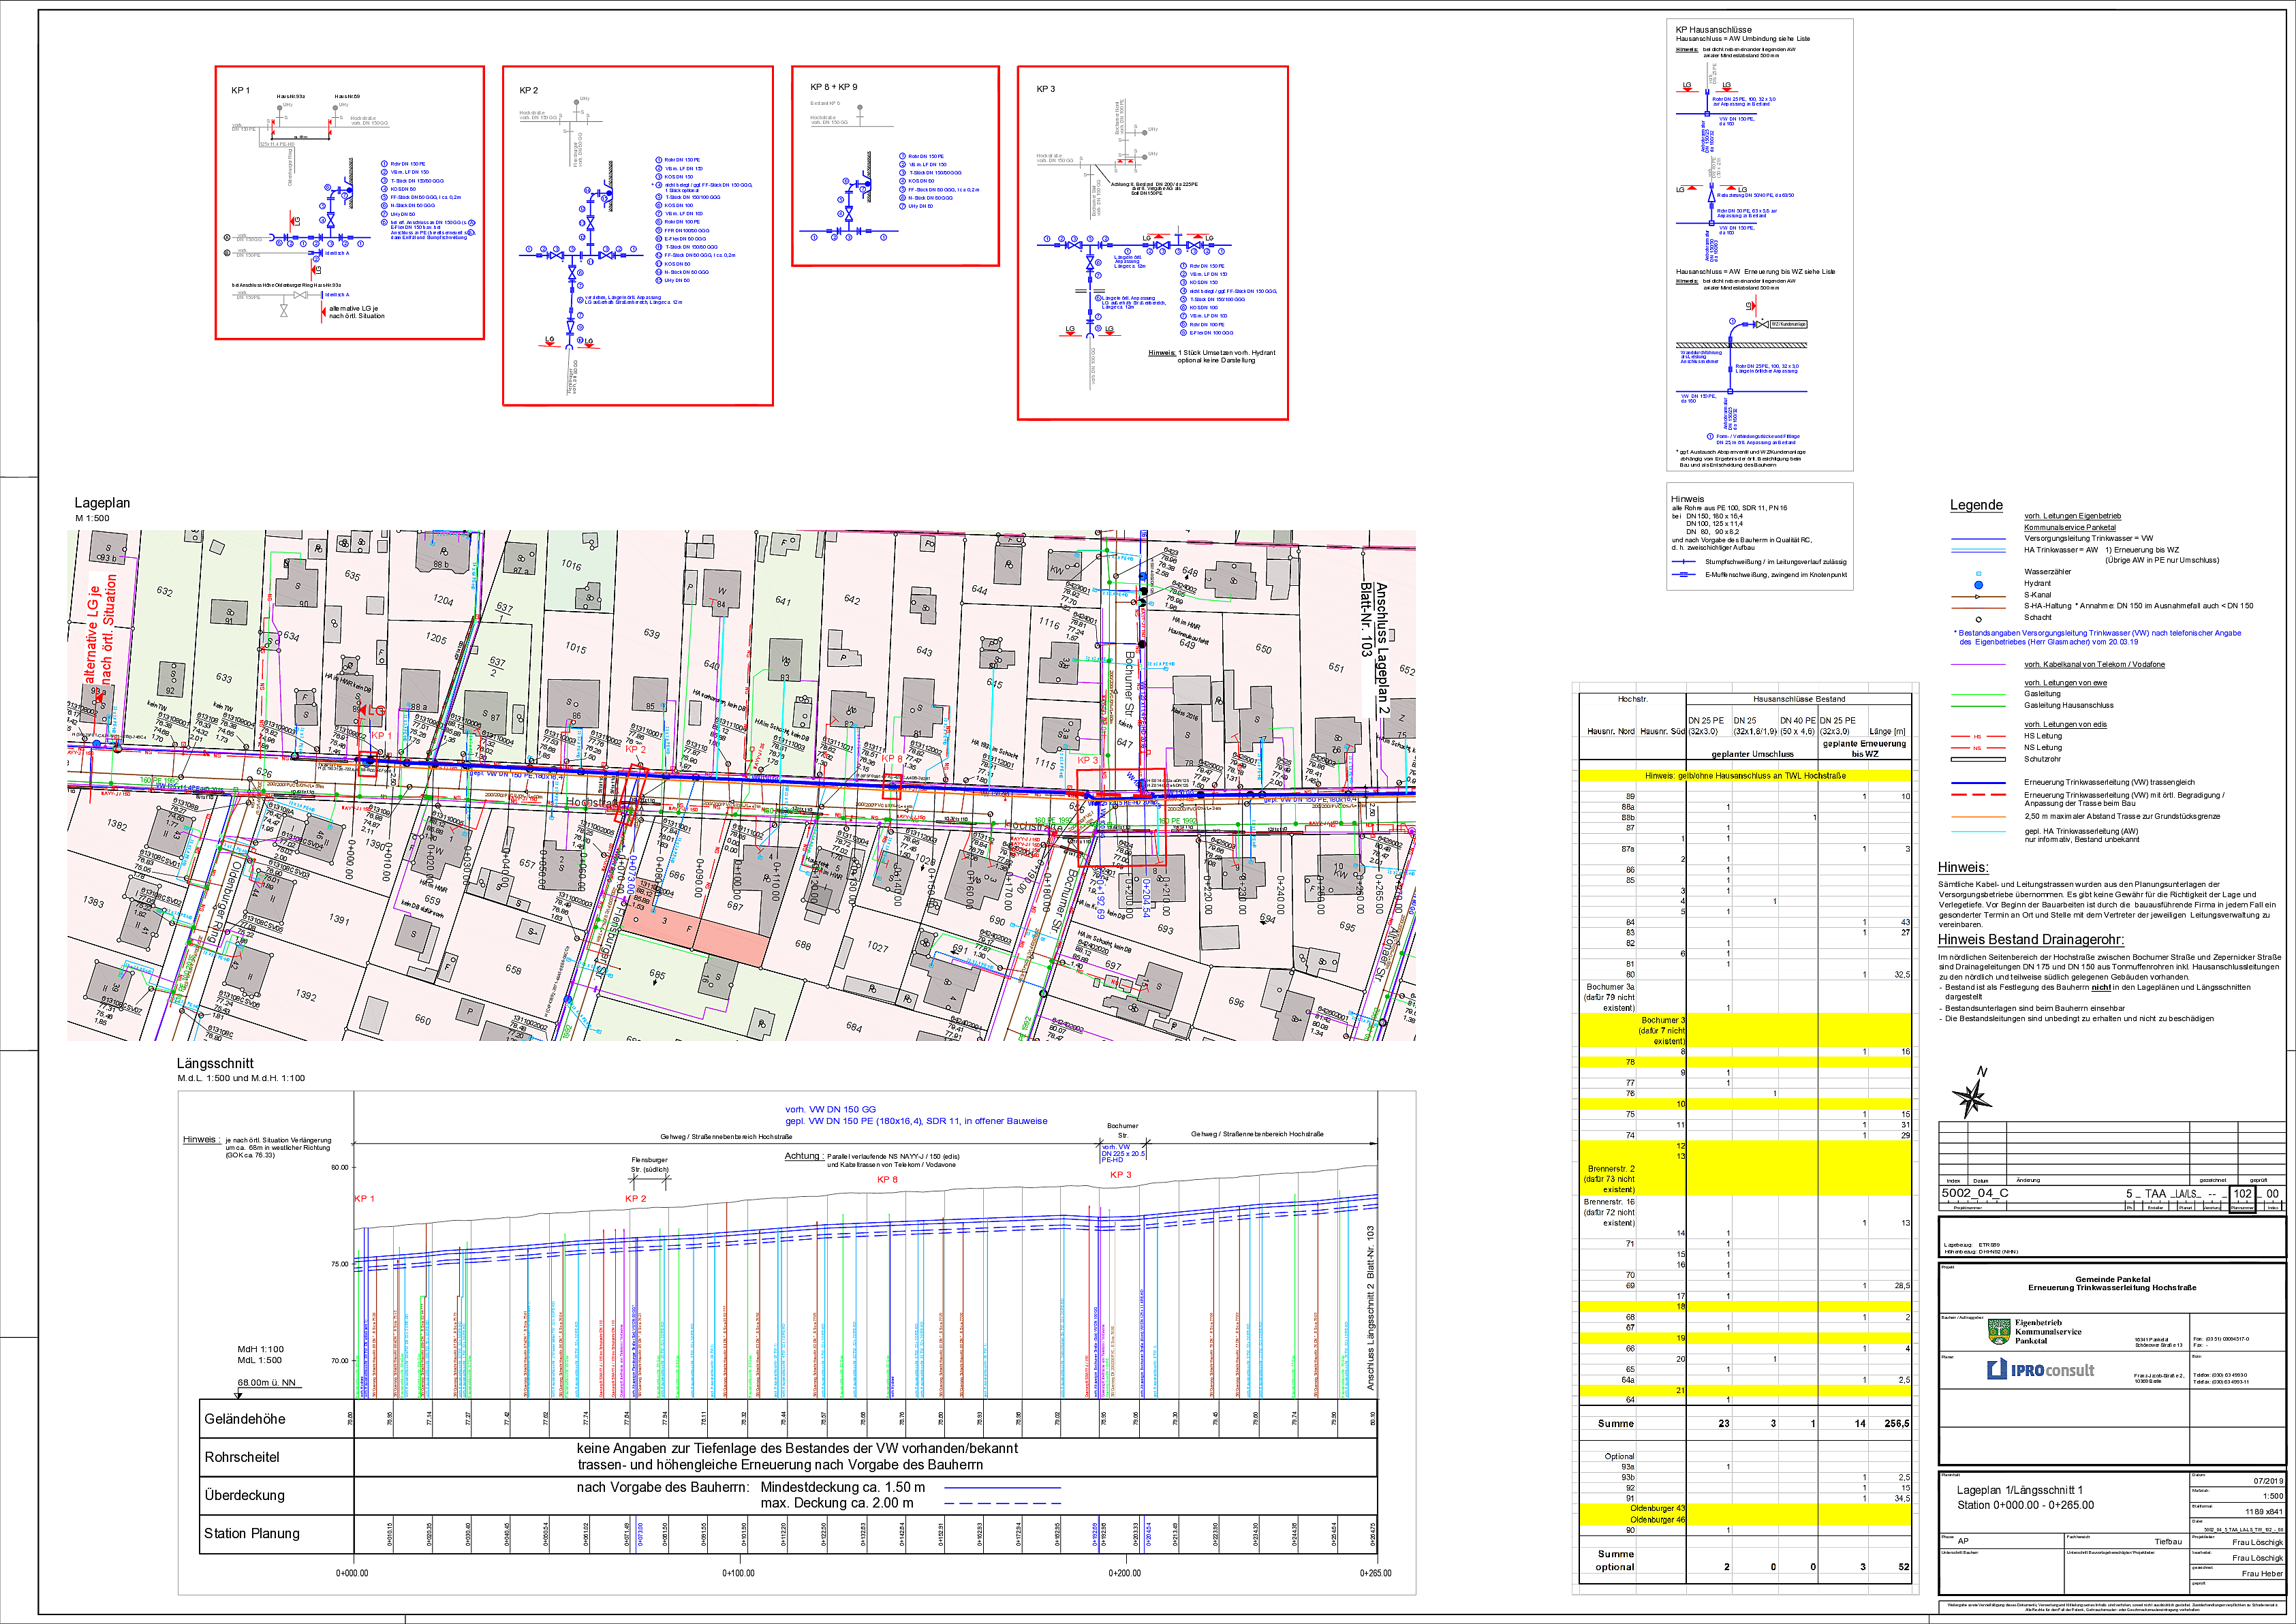Click the S-Kanal arrow line symbol
2296x1624 pixels.
[1978, 596]
